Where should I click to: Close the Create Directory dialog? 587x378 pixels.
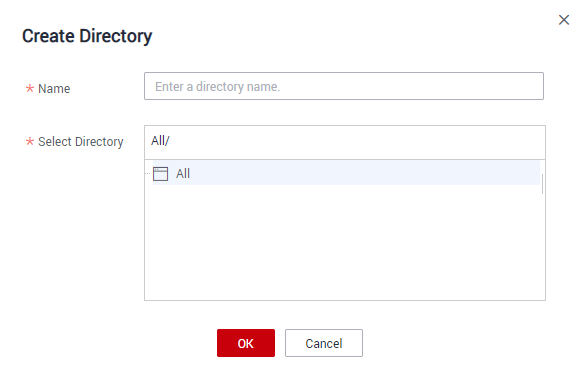click(564, 20)
